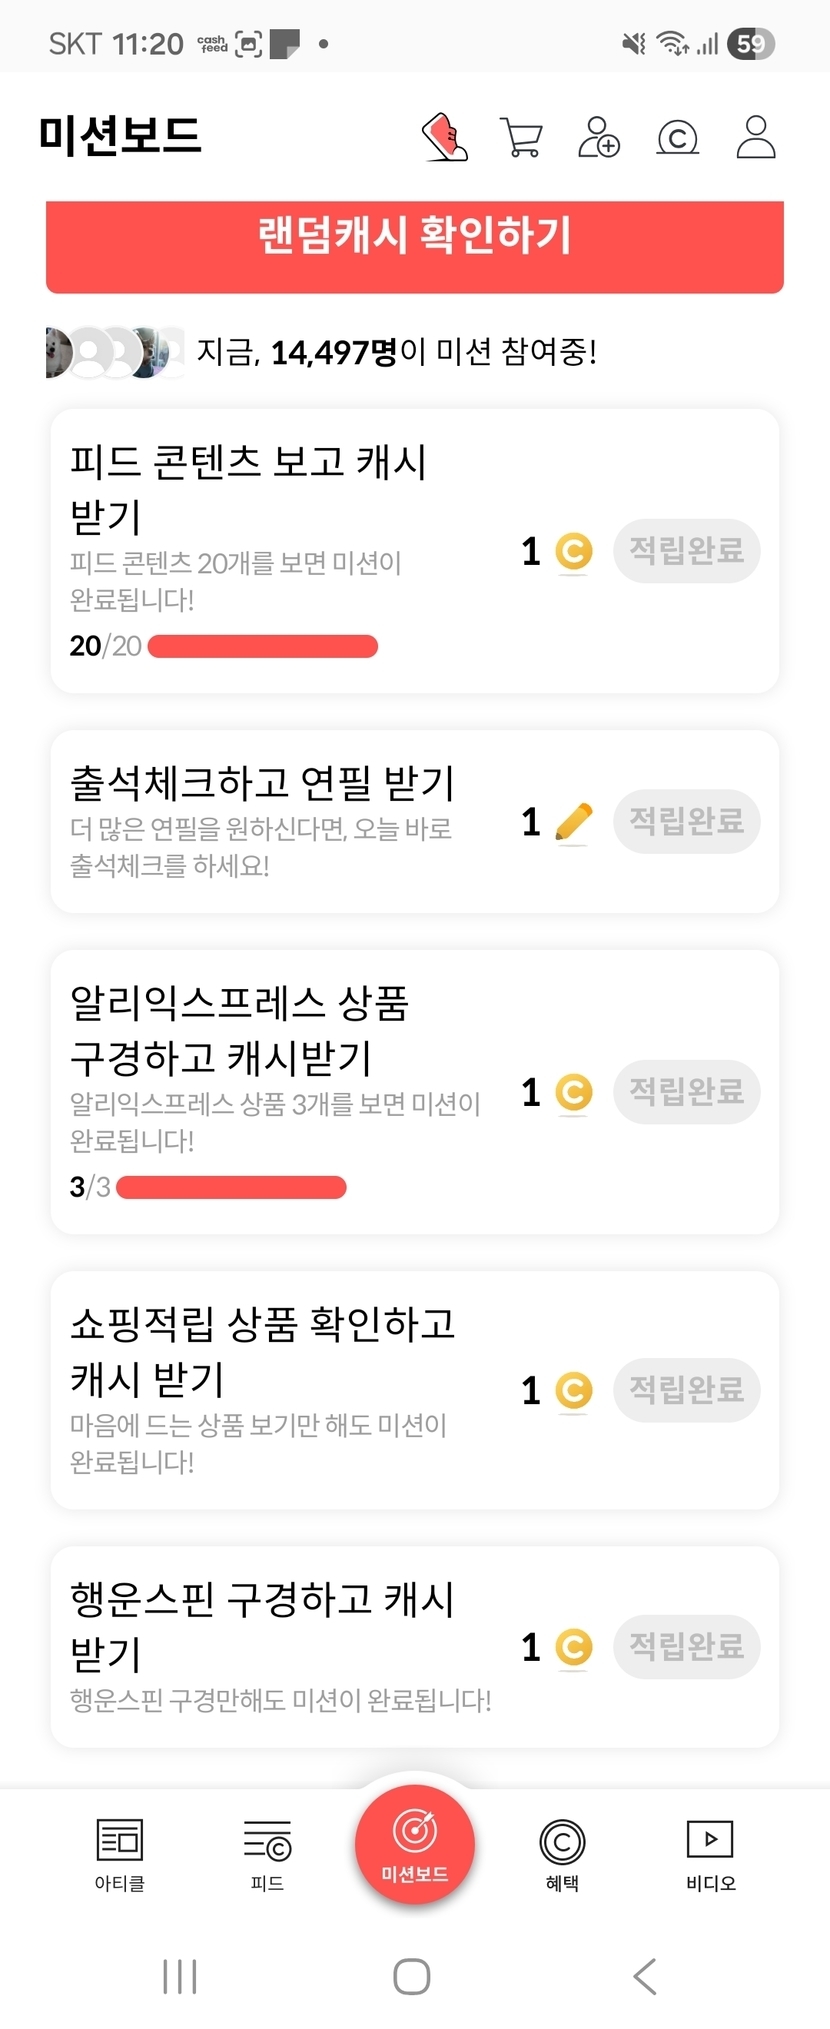
Task: Select the 미션보드 center tab
Action: pos(414,1844)
